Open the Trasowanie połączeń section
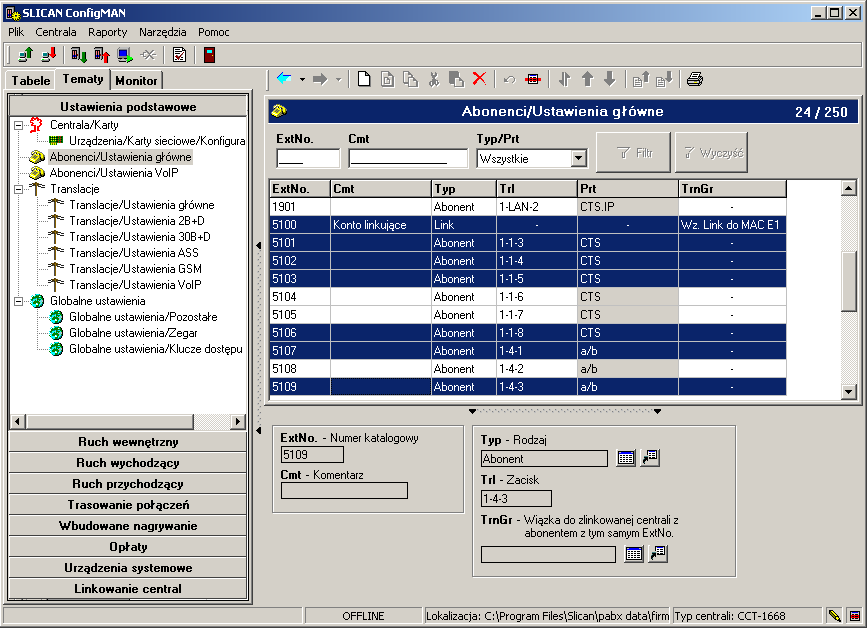 [x=128, y=505]
